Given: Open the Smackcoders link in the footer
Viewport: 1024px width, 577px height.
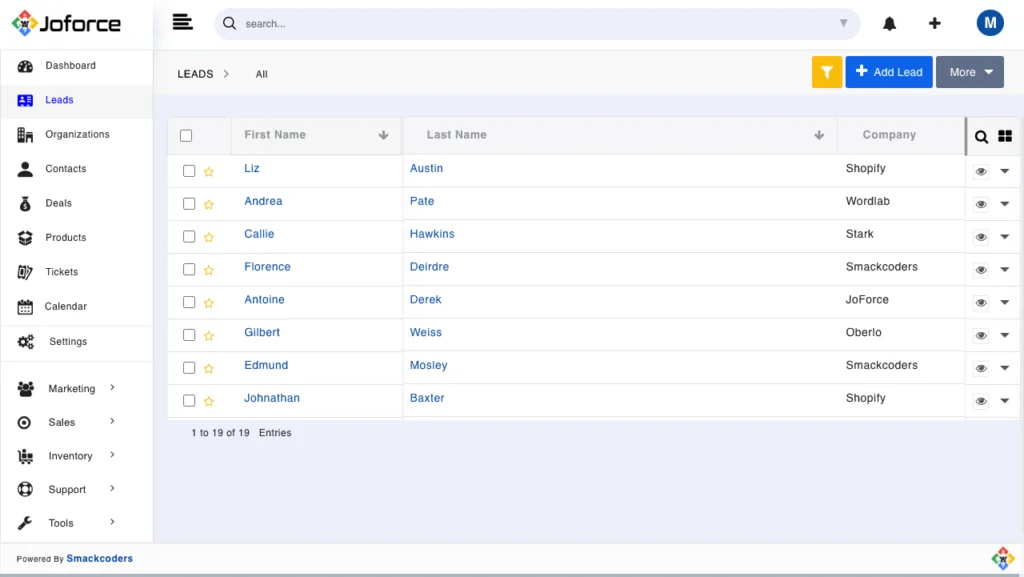Looking at the screenshot, I should coord(99,558).
